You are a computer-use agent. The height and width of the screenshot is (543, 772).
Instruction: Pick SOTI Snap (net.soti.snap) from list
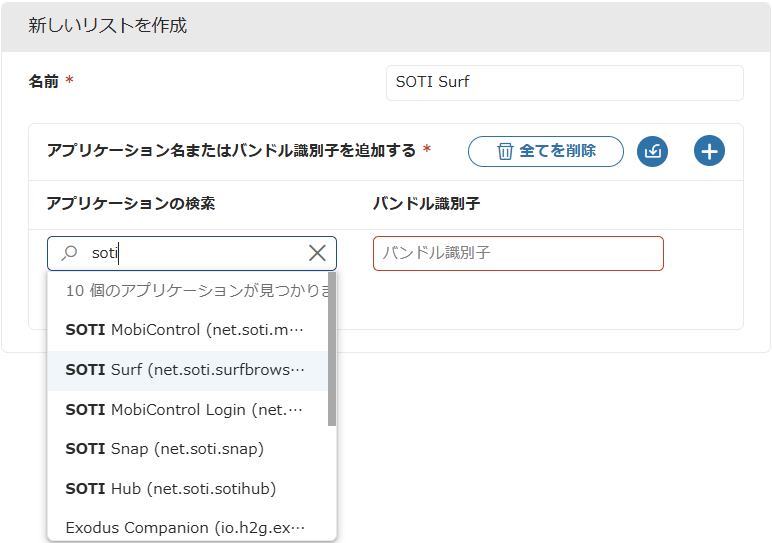(x=187, y=449)
